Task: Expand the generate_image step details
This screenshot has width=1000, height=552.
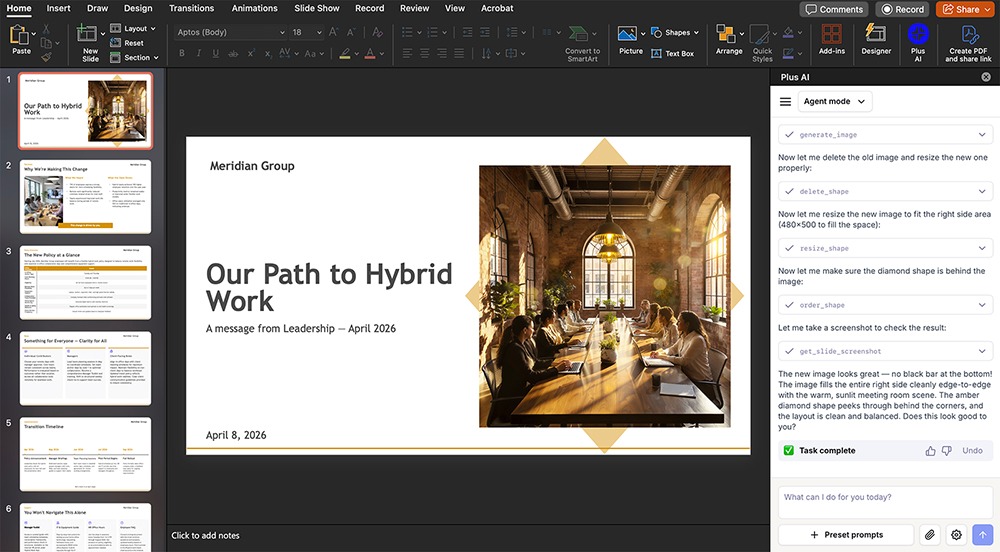Action: [x=982, y=135]
